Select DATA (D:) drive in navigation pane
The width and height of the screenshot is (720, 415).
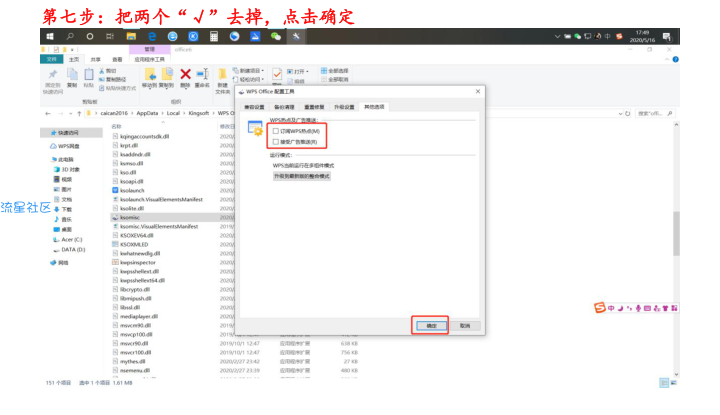pos(69,250)
